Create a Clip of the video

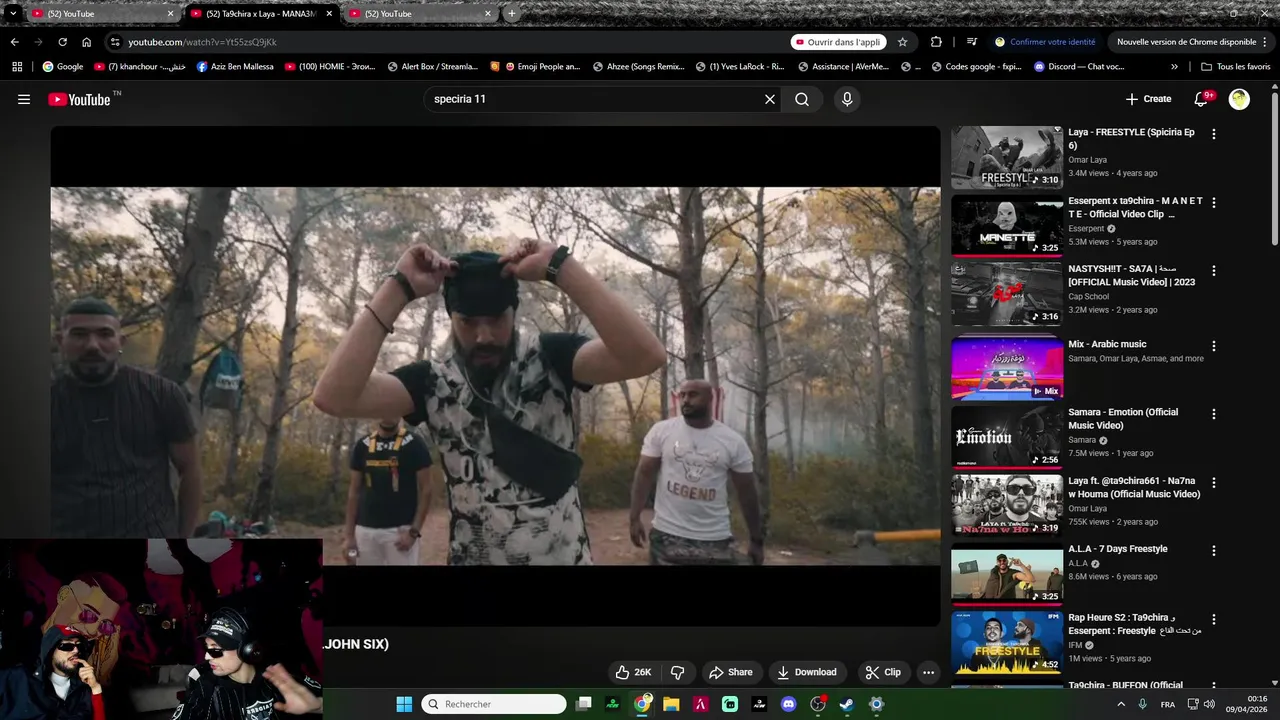pos(883,672)
